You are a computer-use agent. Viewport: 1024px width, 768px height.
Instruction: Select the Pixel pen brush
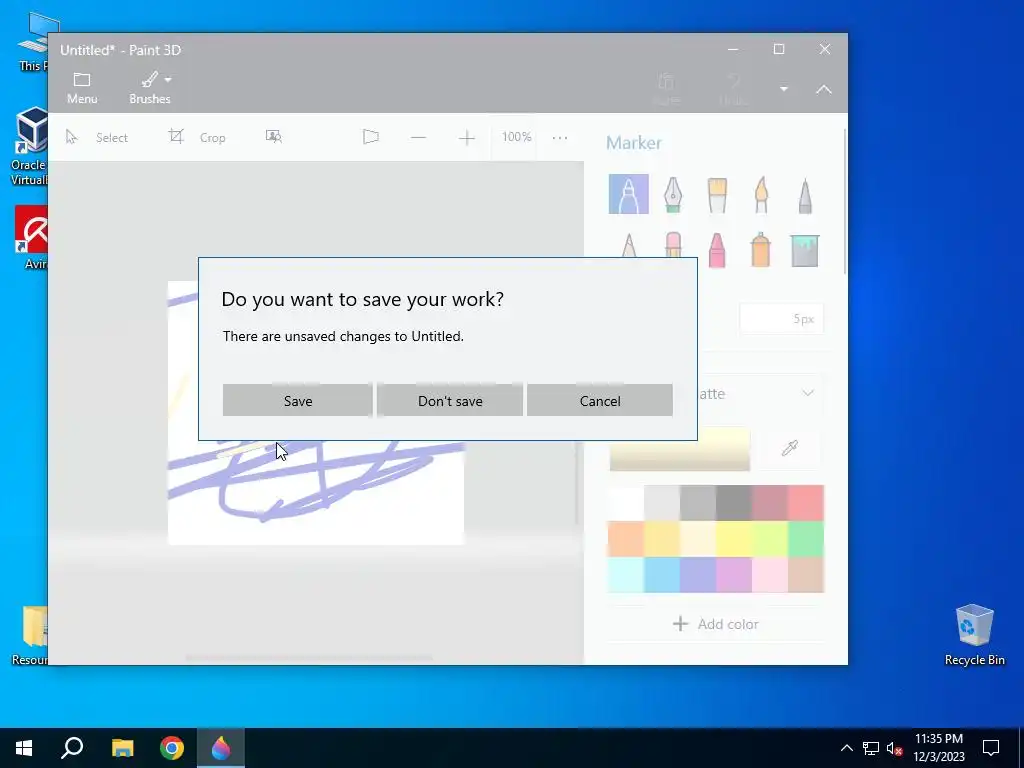pos(805,194)
